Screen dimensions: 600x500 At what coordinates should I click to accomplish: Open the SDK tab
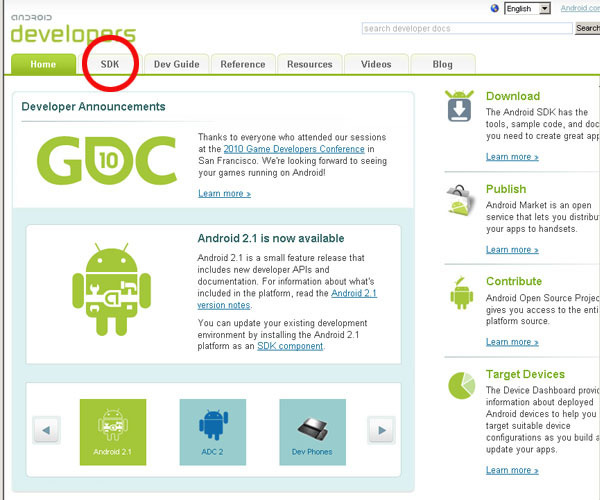point(110,64)
